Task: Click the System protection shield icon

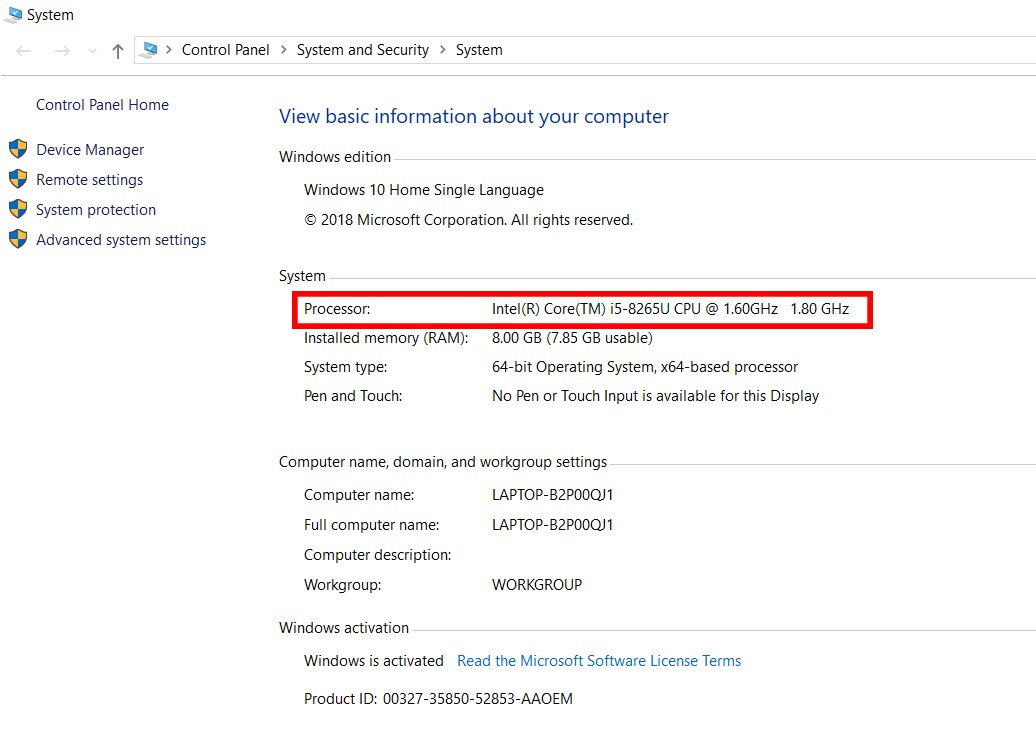Action: 19,209
